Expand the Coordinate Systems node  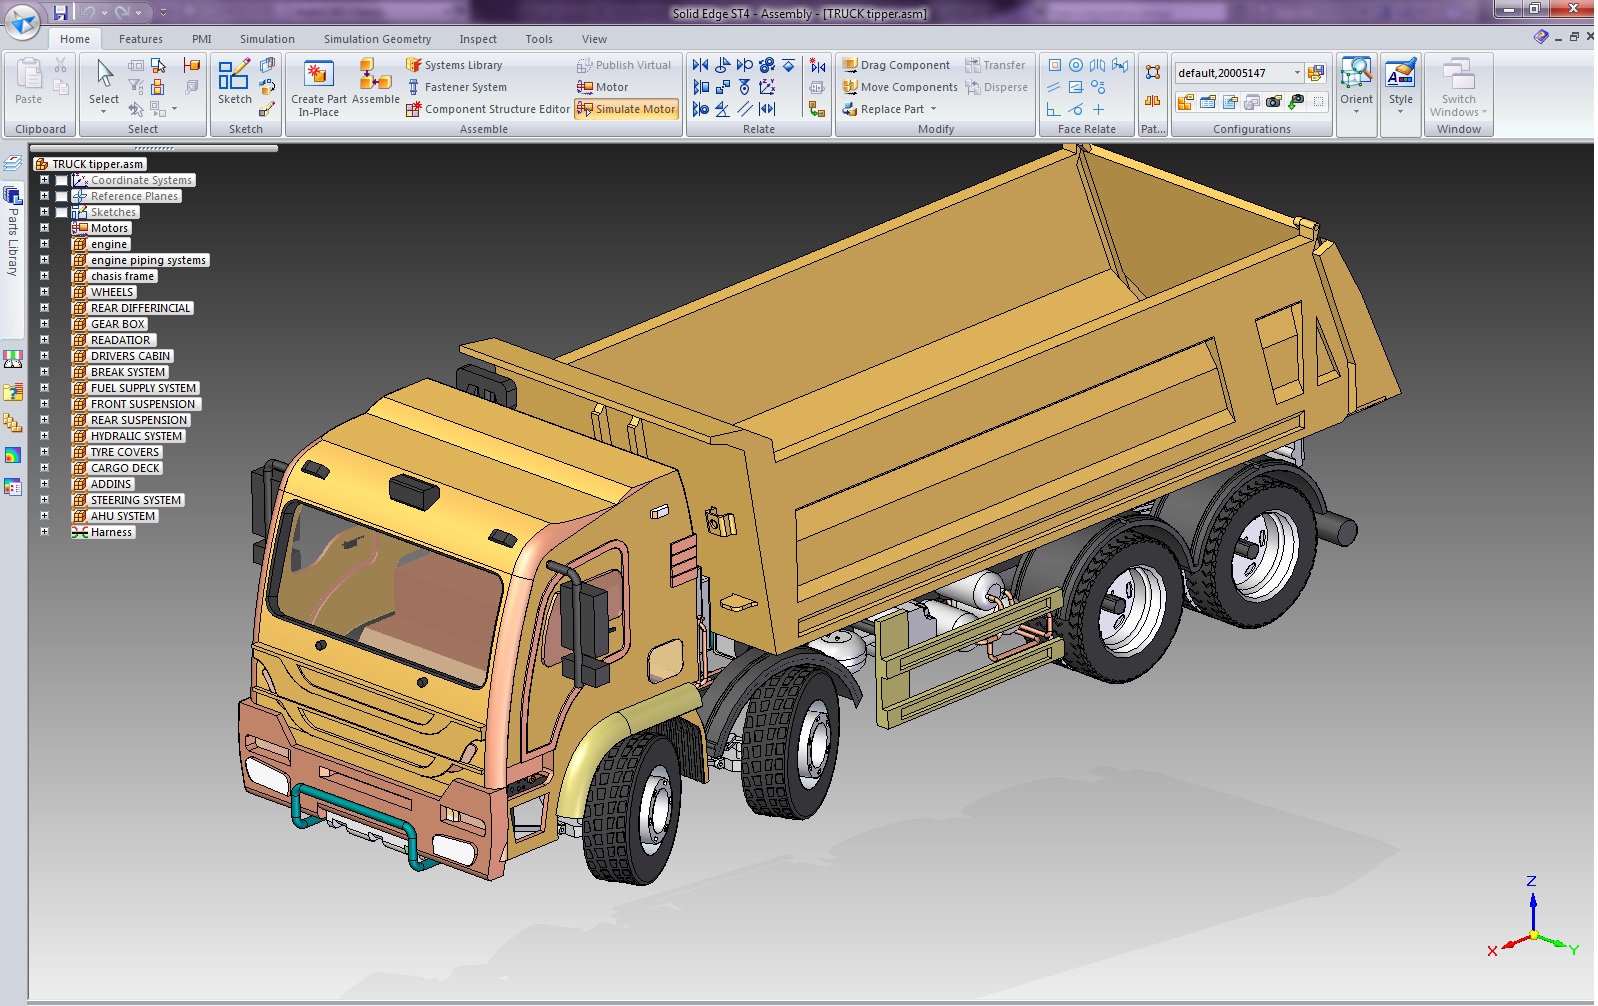(x=44, y=180)
